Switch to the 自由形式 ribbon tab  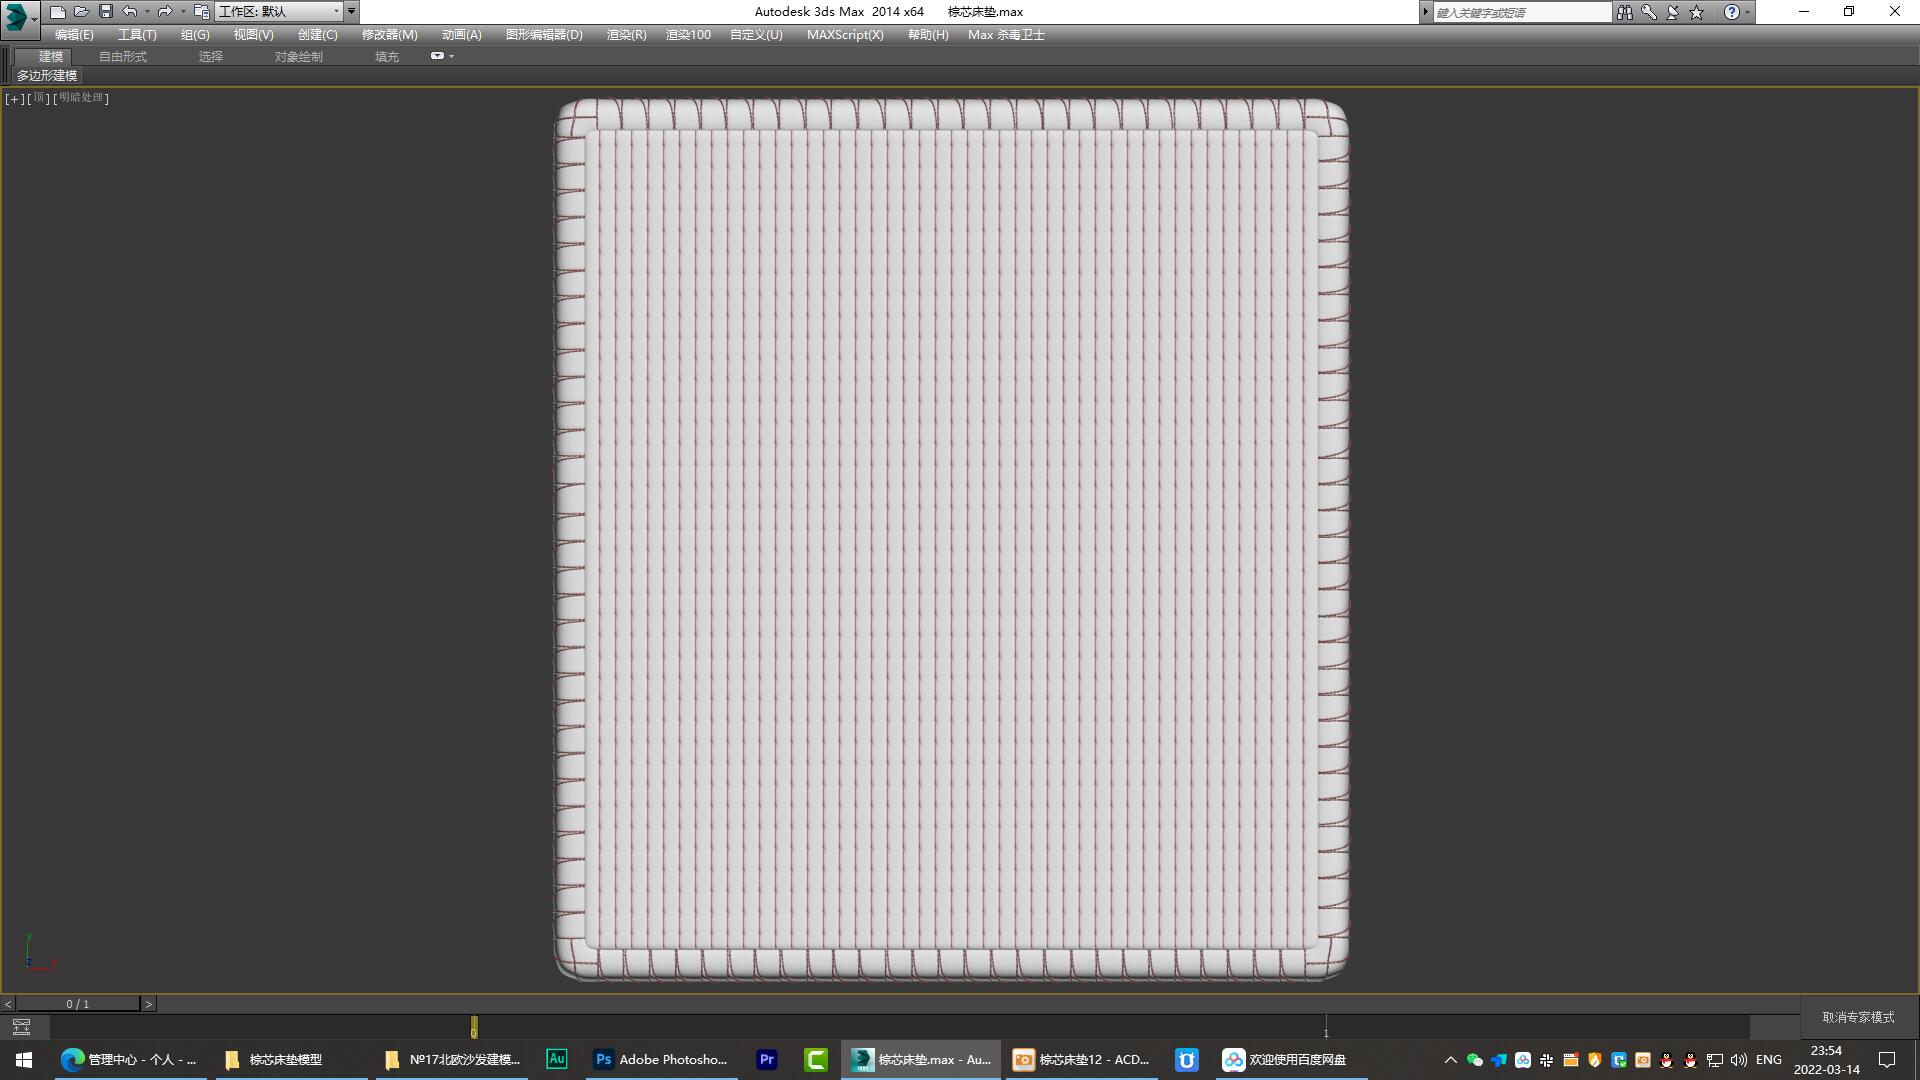[x=122, y=56]
